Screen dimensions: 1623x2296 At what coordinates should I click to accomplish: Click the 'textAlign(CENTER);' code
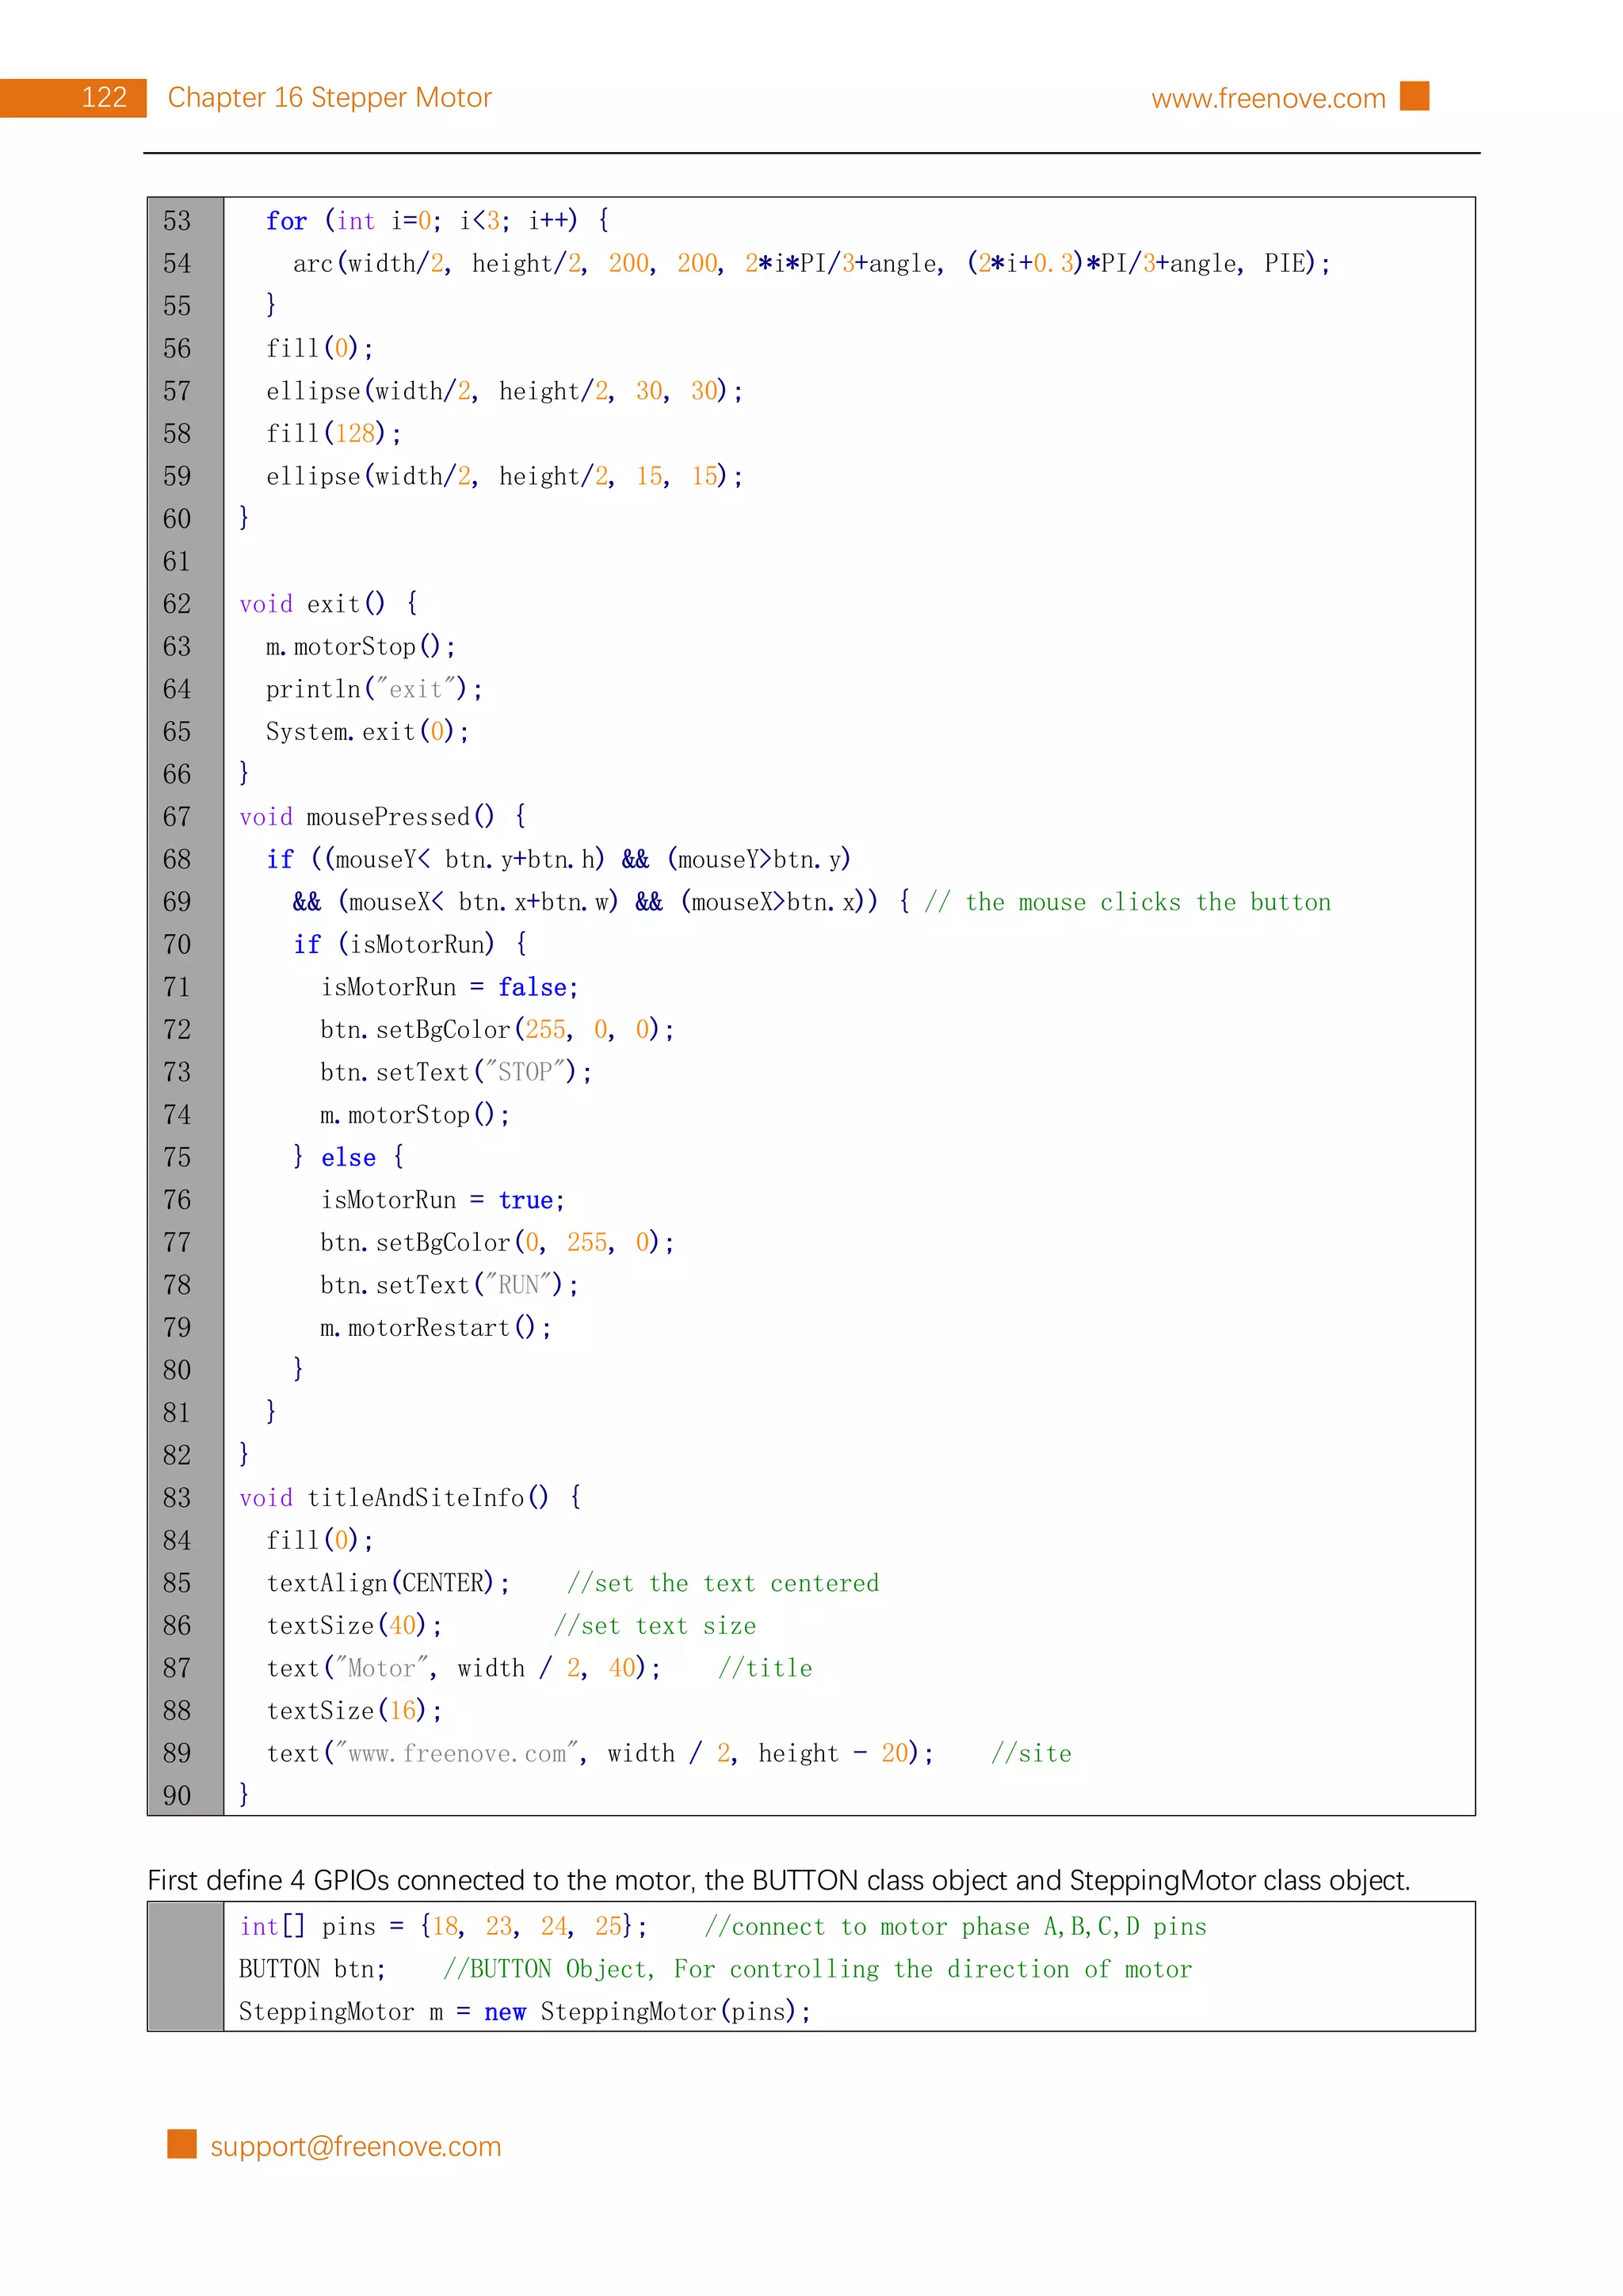[388, 1583]
